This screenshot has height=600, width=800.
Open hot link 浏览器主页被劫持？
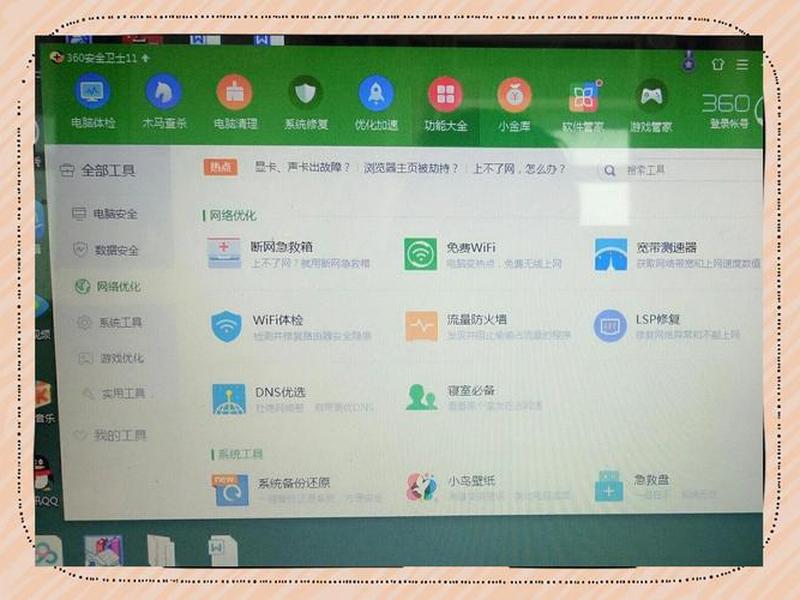pos(411,168)
